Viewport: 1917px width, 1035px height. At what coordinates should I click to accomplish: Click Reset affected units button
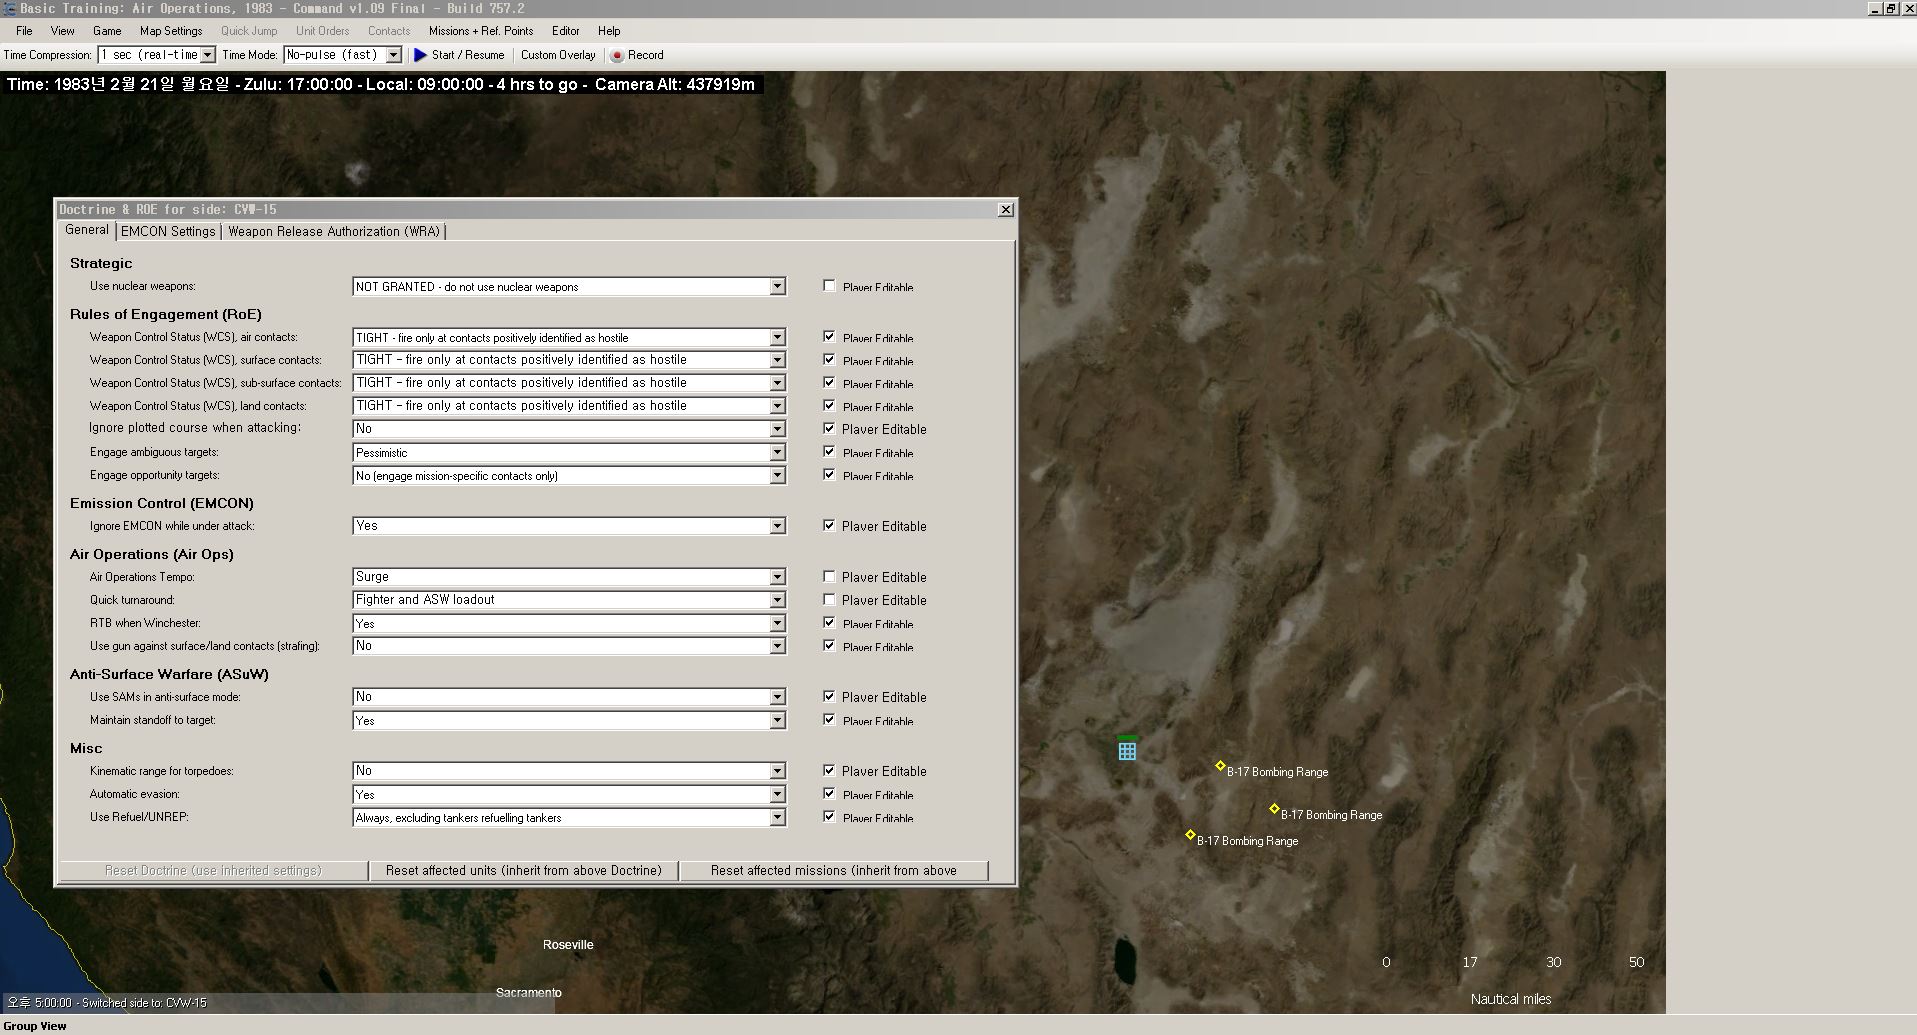tap(524, 871)
